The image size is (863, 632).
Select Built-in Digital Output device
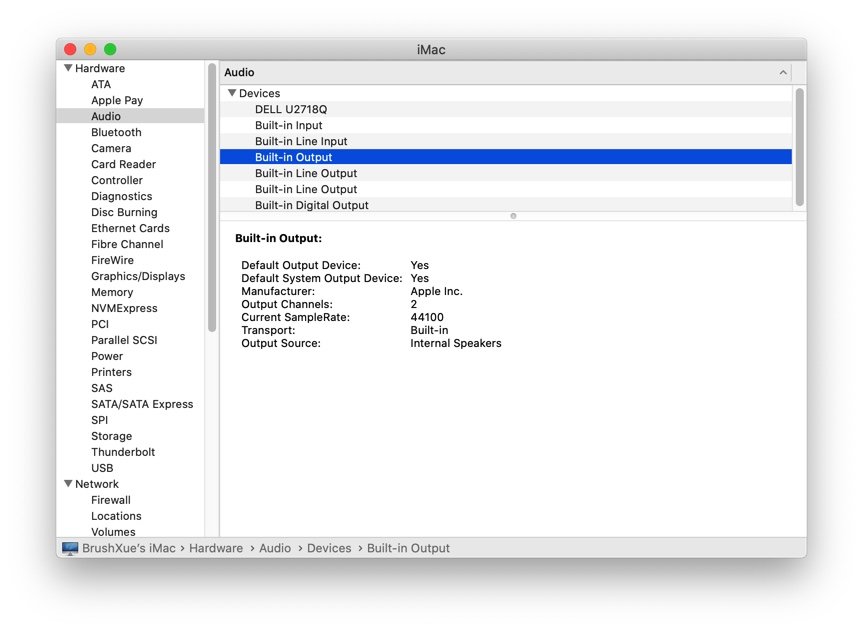[506, 205]
